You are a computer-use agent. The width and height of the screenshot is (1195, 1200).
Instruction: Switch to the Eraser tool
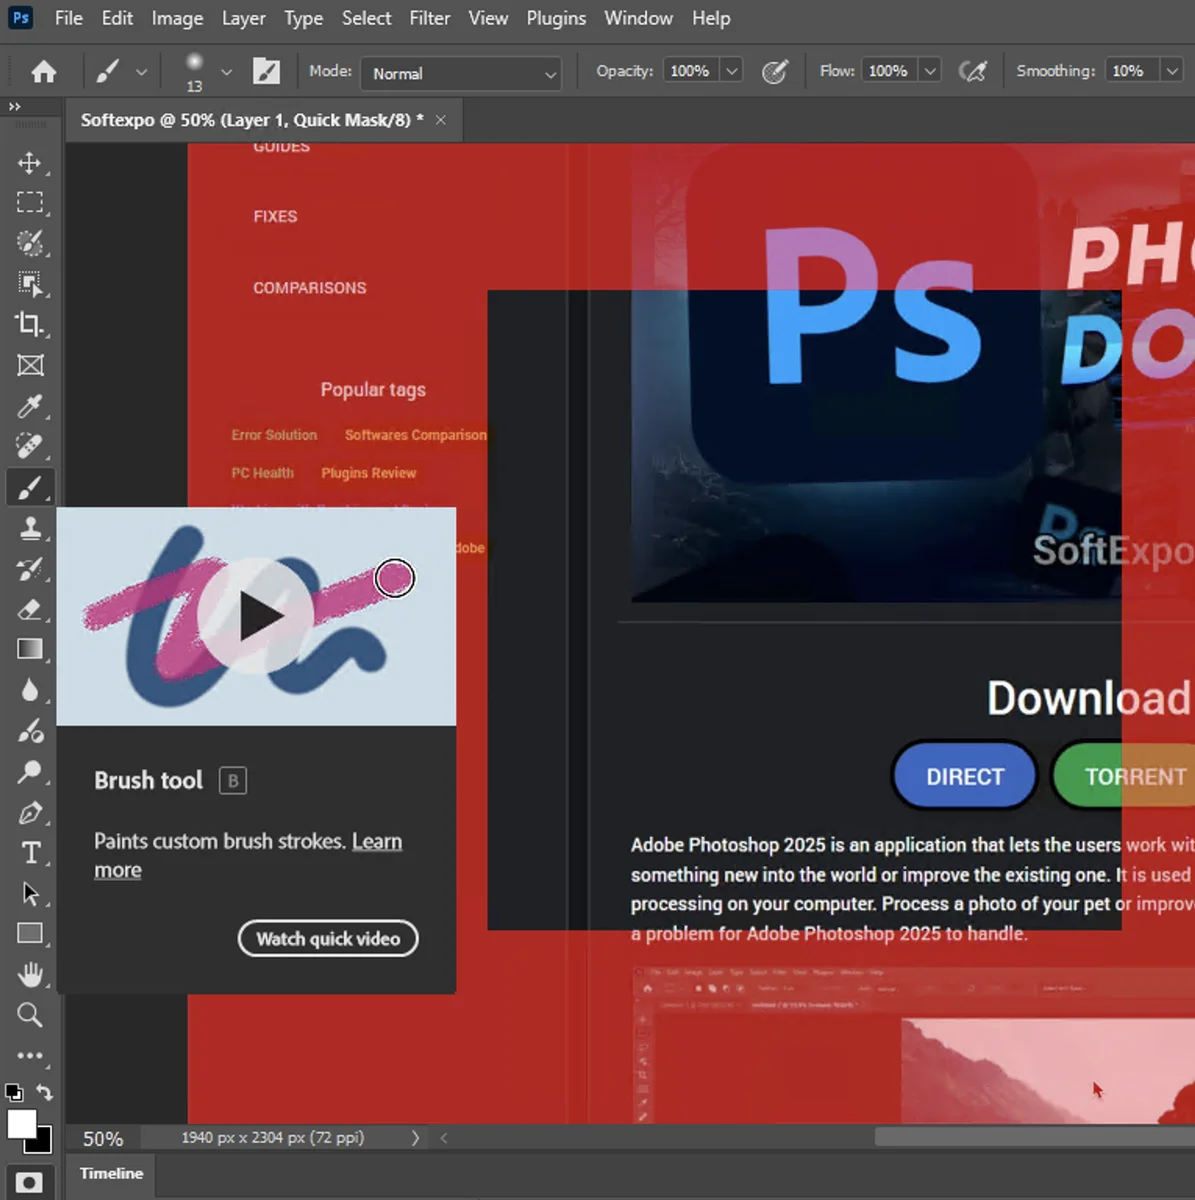[30, 608]
